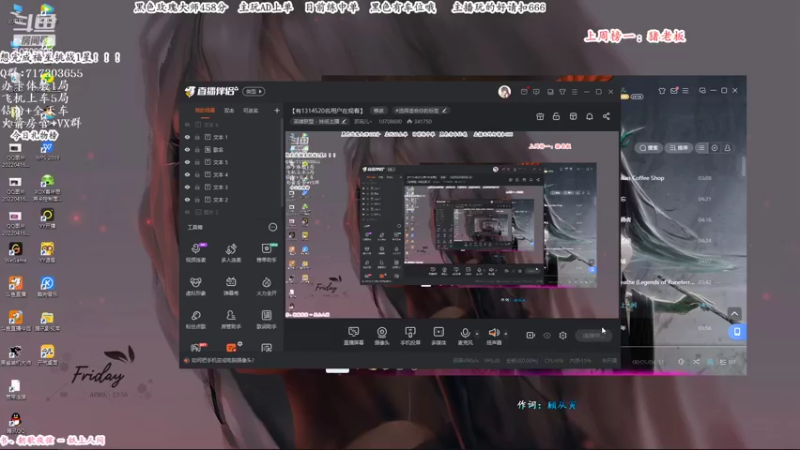The height and width of the screenshot is (450, 800).
Task: Show the hidden 文本 6 layer
Action: pos(187,124)
